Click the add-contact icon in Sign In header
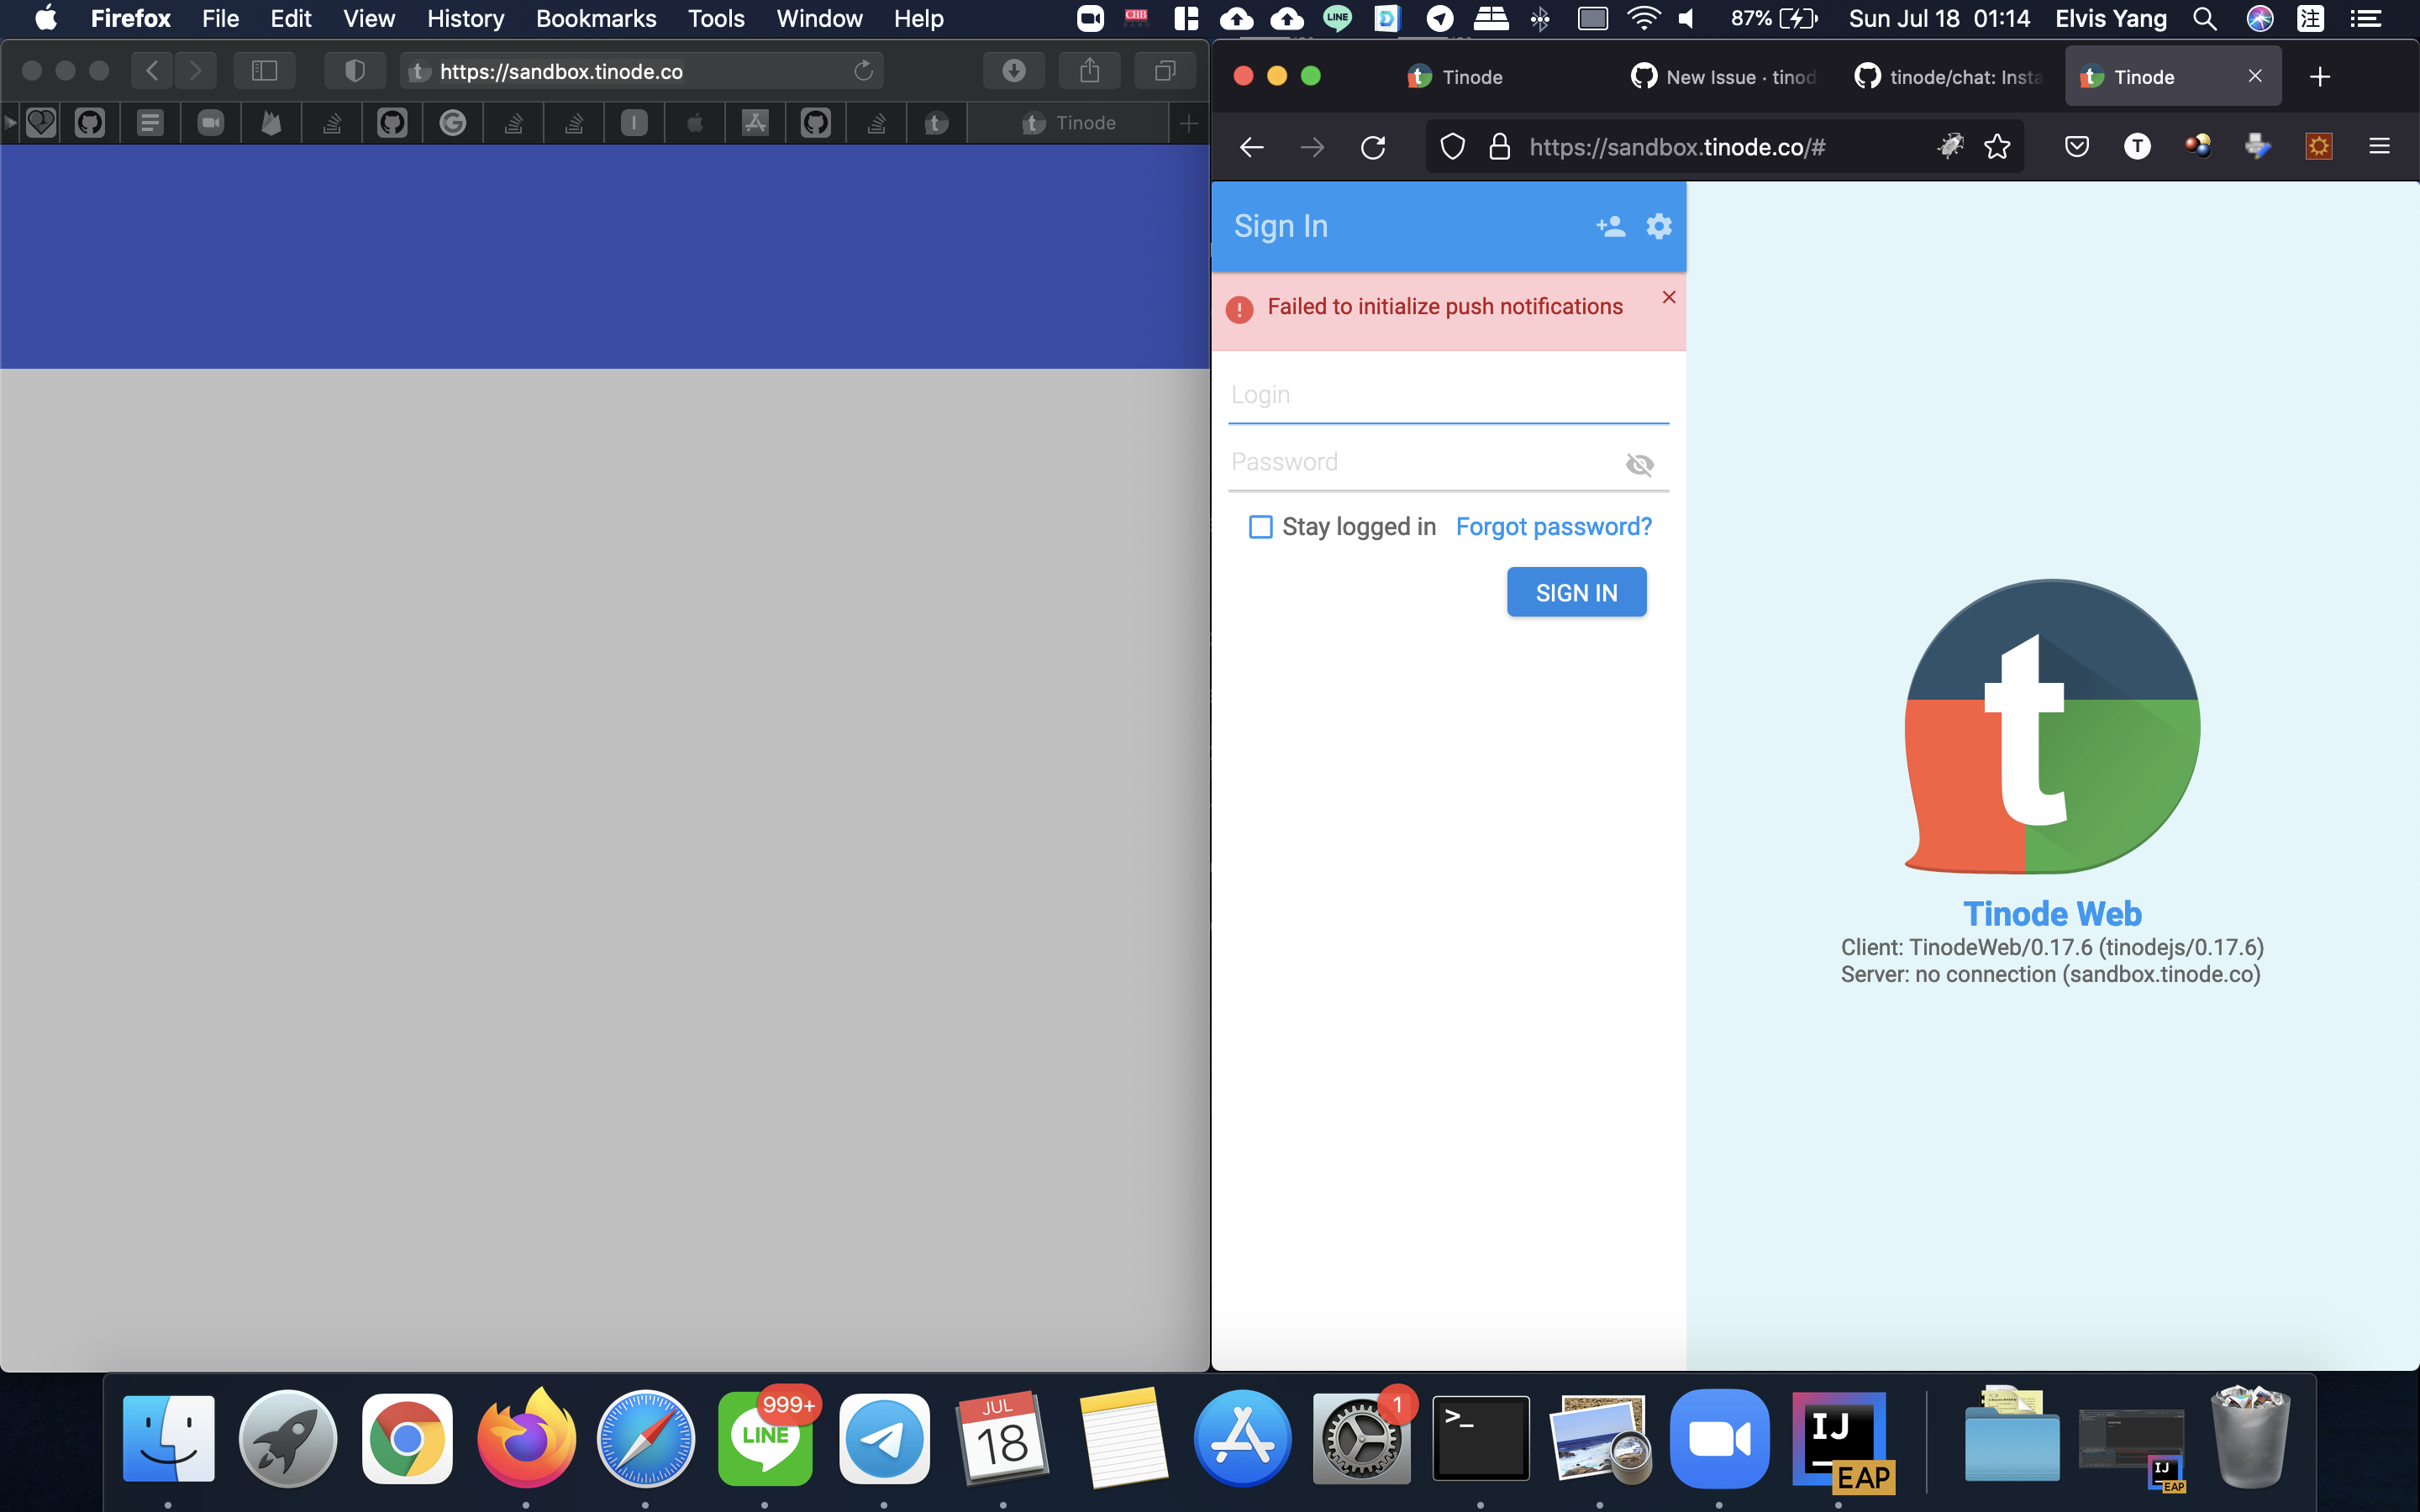The height and width of the screenshot is (1512, 2420). coord(1610,226)
